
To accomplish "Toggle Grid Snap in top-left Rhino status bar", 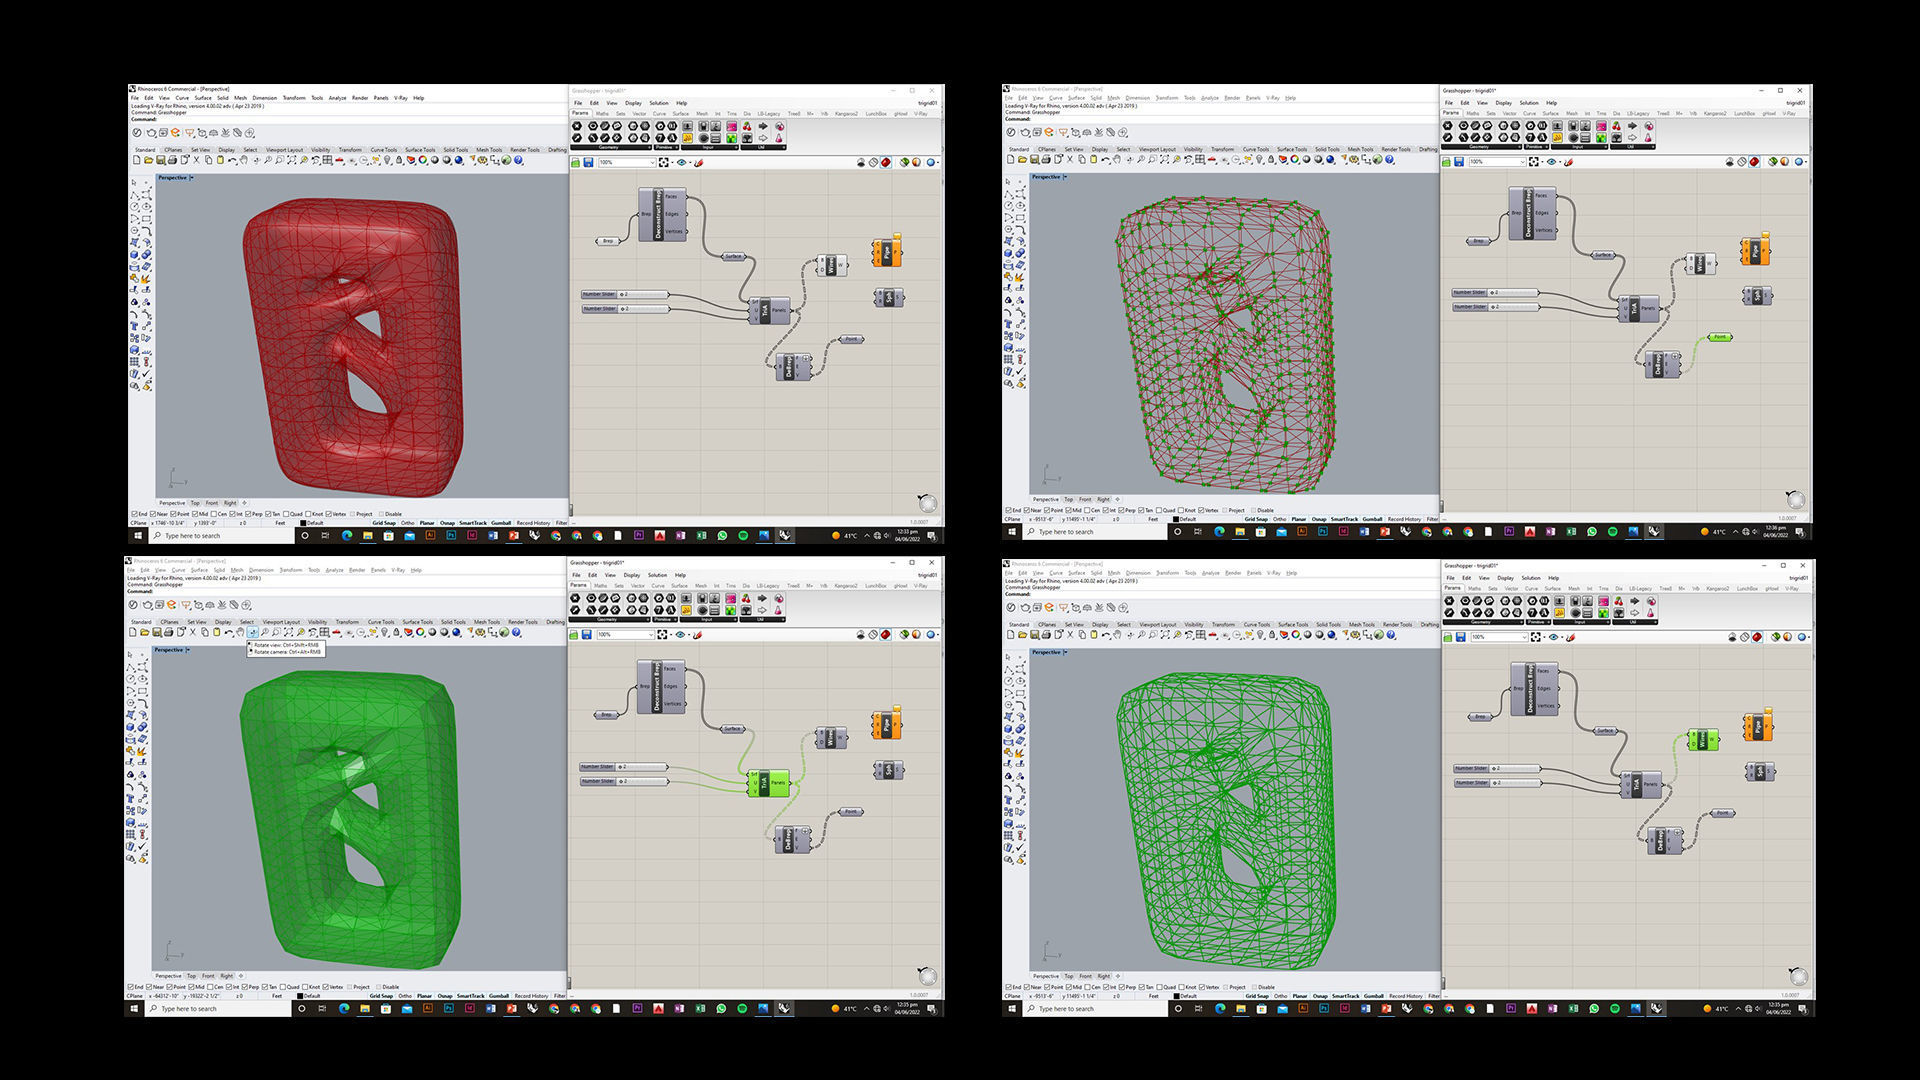I will (384, 523).
